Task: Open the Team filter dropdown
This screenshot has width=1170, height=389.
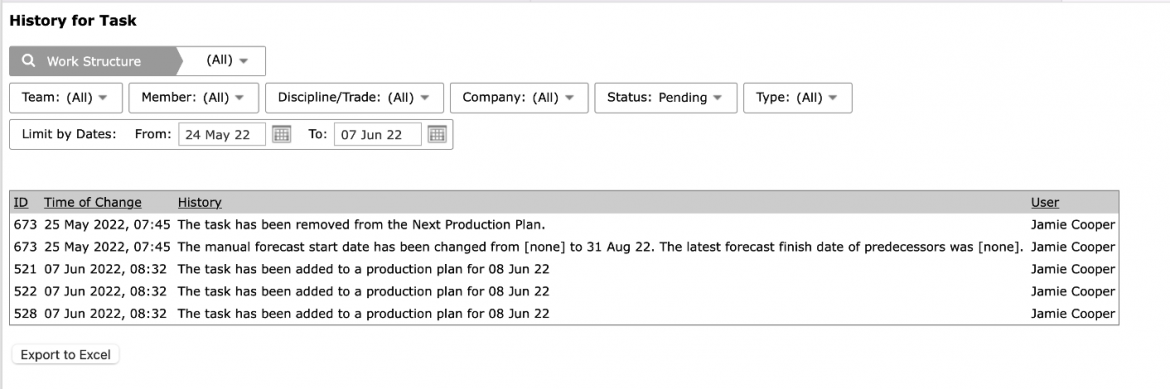Action: [66, 98]
